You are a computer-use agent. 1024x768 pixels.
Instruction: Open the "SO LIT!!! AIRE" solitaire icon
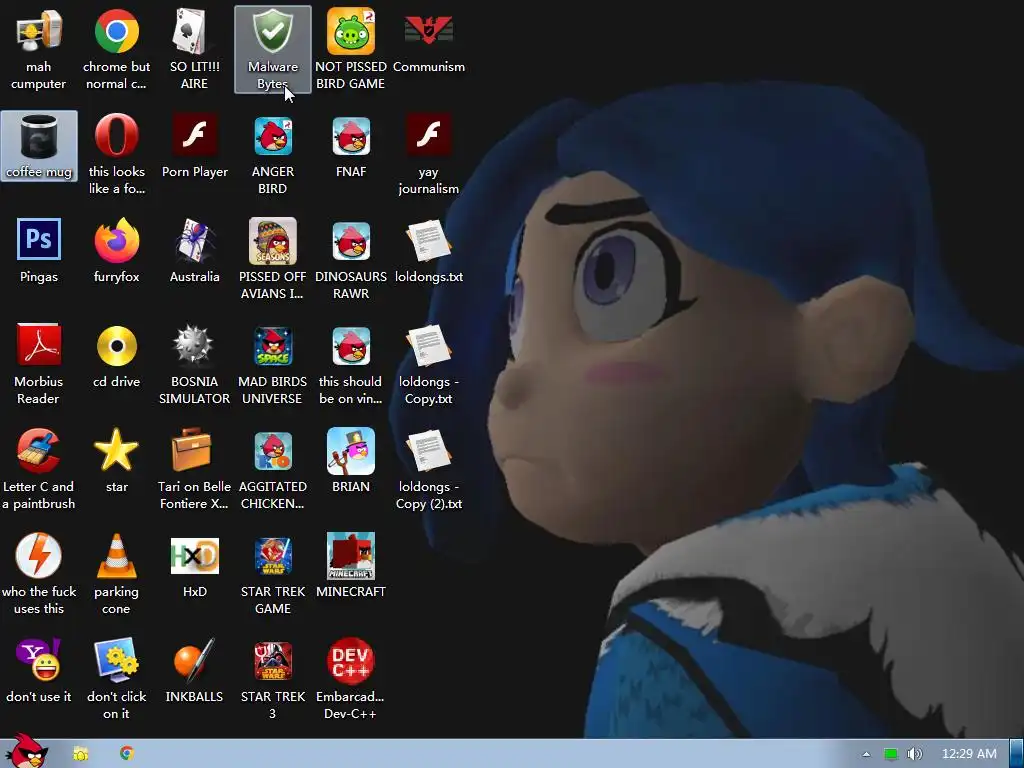tap(194, 49)
